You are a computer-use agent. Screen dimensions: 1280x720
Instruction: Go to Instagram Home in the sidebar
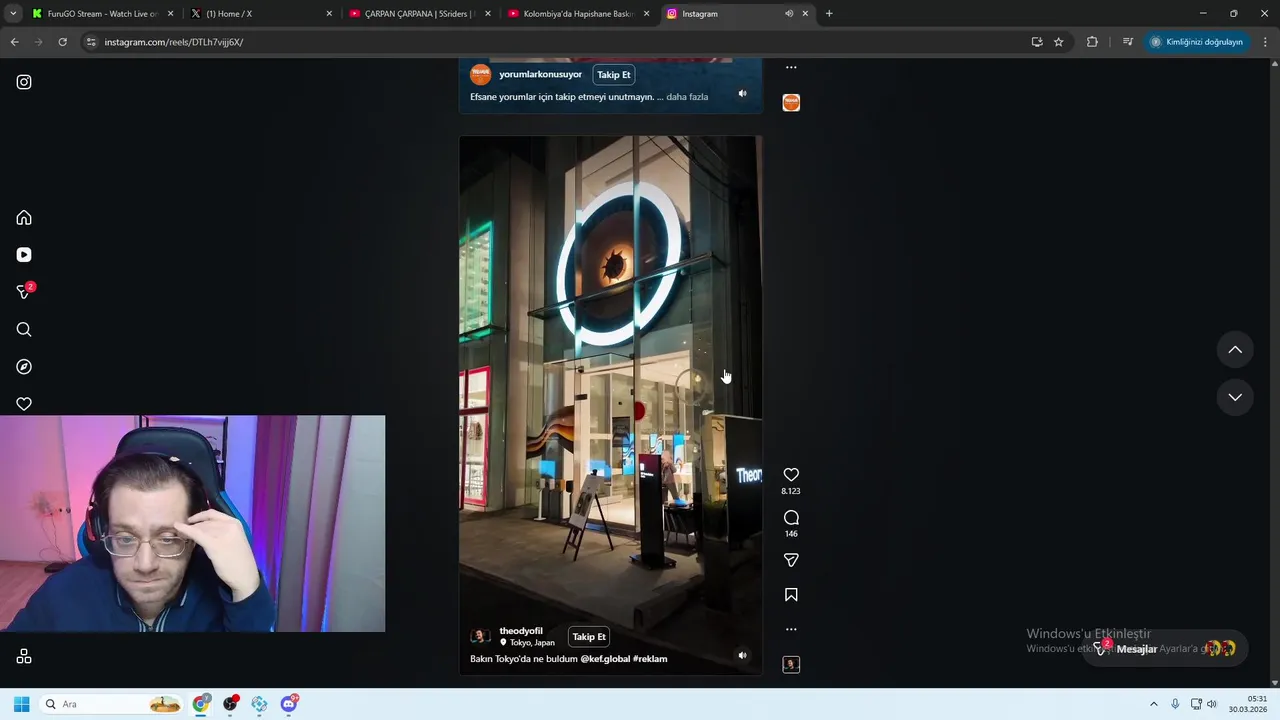coord(24,218)
